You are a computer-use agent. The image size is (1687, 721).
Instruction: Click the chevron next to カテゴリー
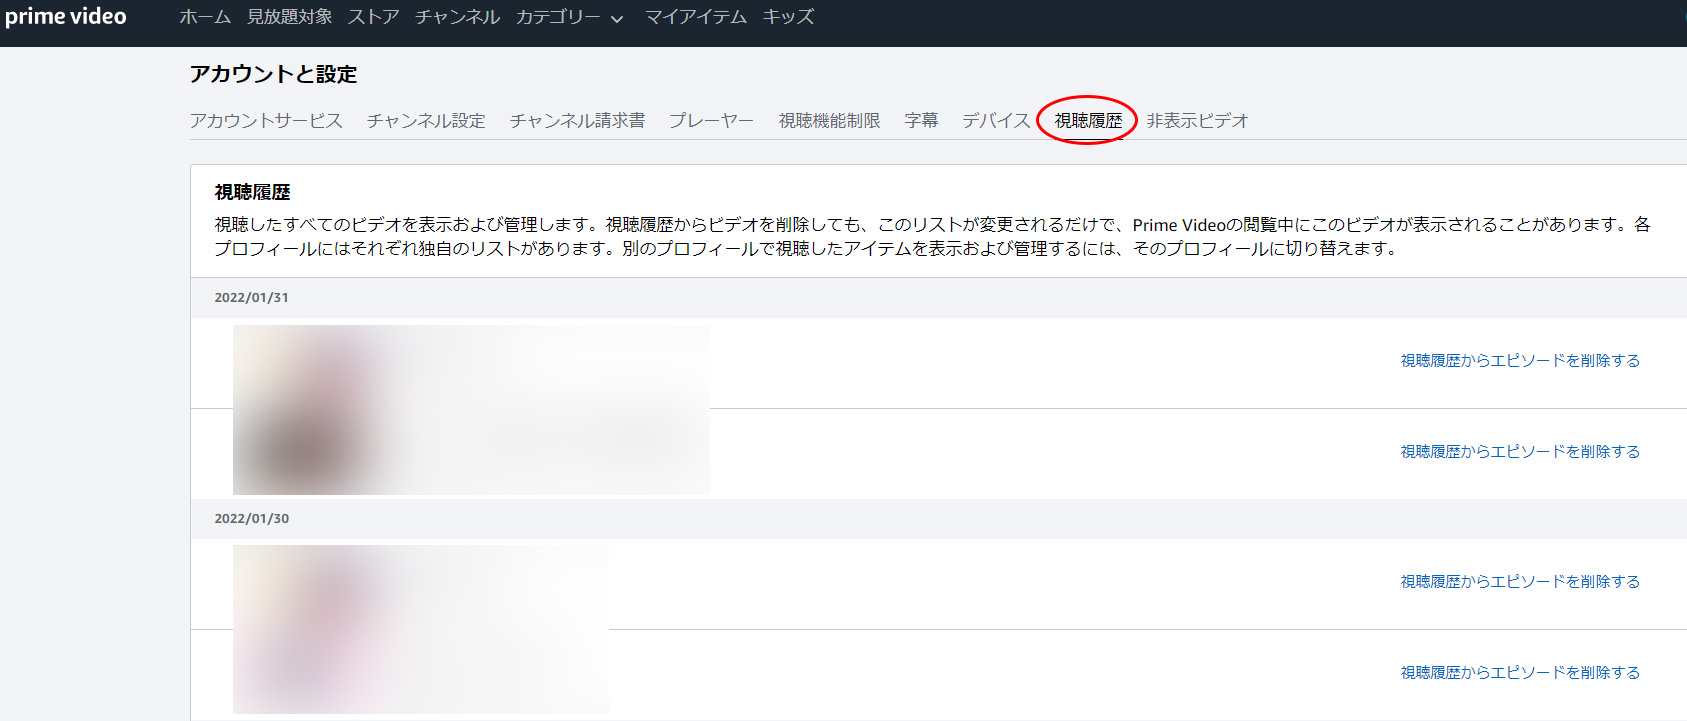coord(617,19)
